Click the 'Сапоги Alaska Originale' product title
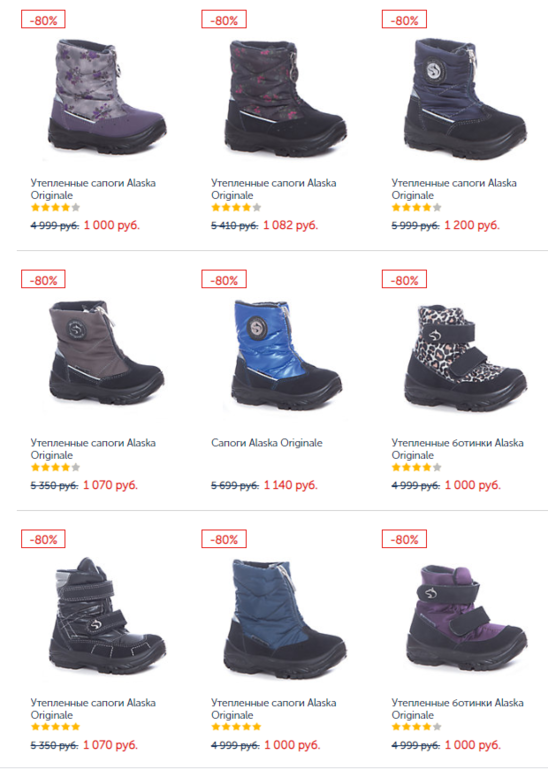 tap(267, 442)
